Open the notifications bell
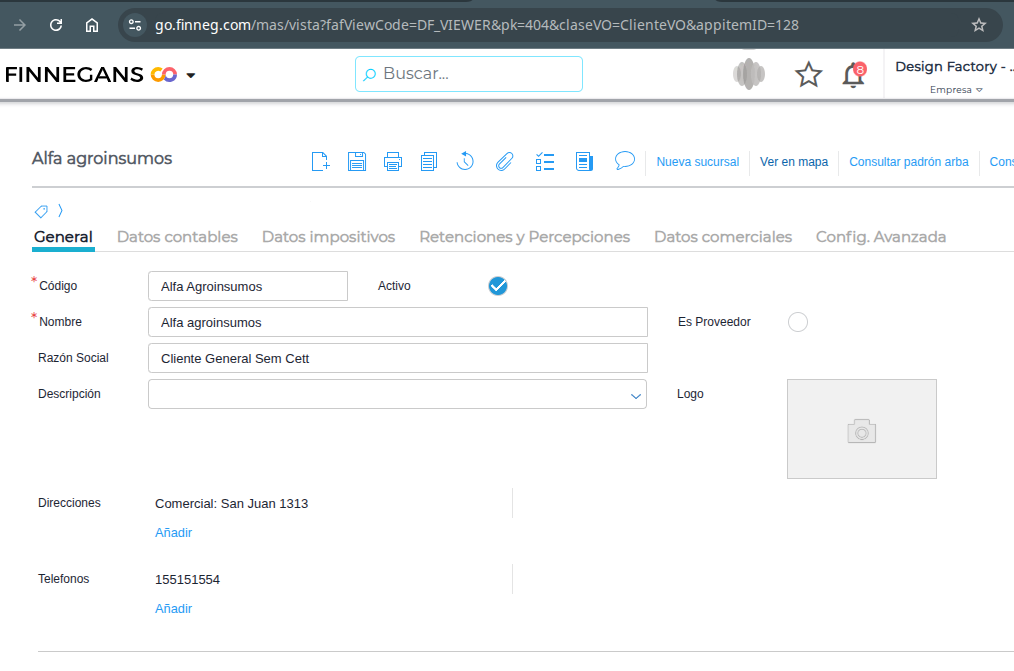The width and height of the screenshot is (1014, 671). pyautogui.click(x=853, y=75)
